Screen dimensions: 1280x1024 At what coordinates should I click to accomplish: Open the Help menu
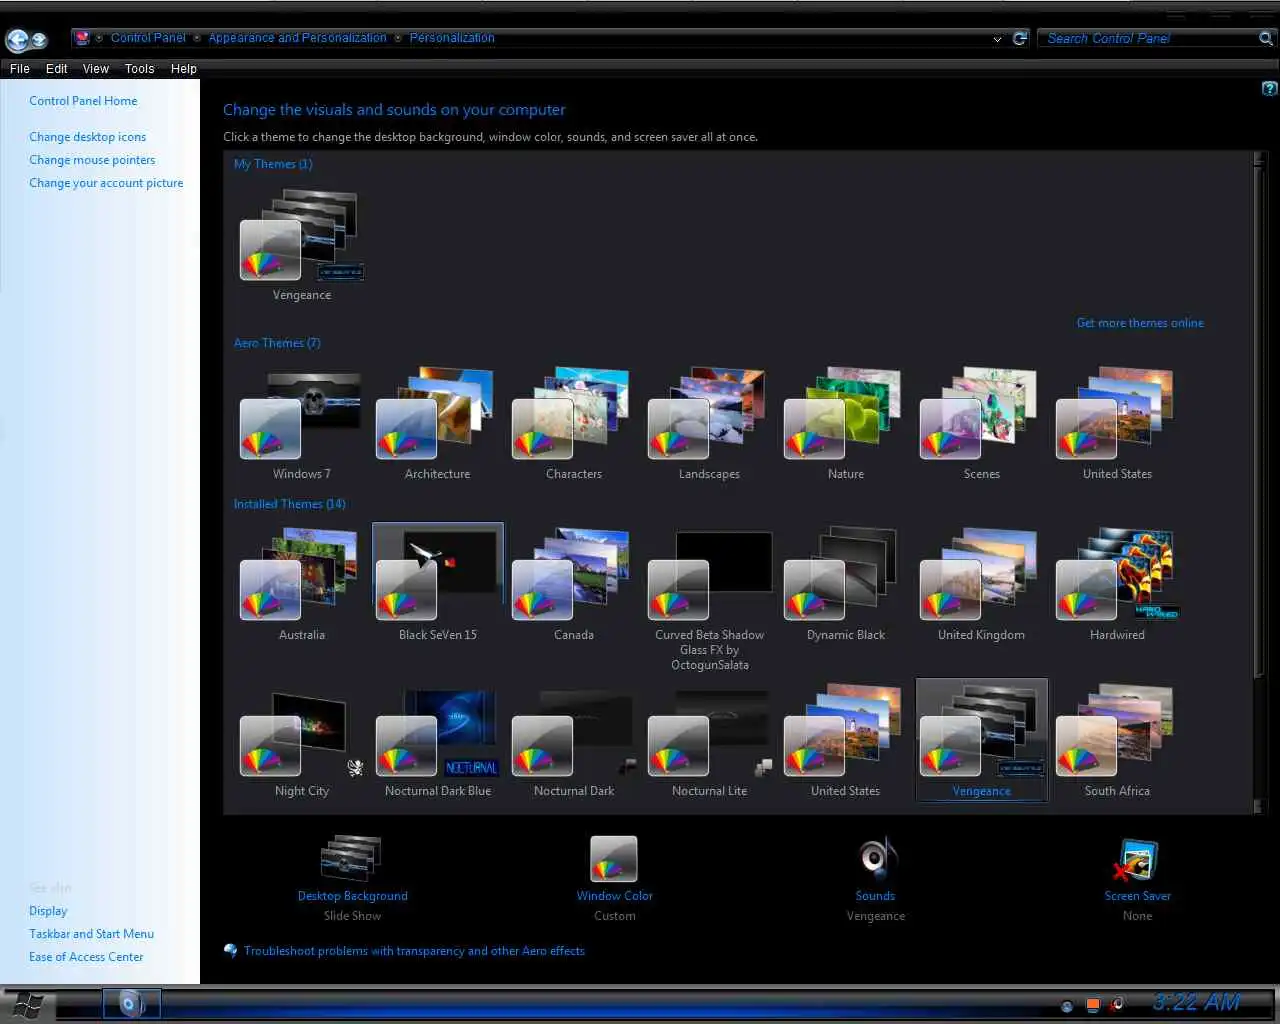pyautogui.click(x=184, y=69)
